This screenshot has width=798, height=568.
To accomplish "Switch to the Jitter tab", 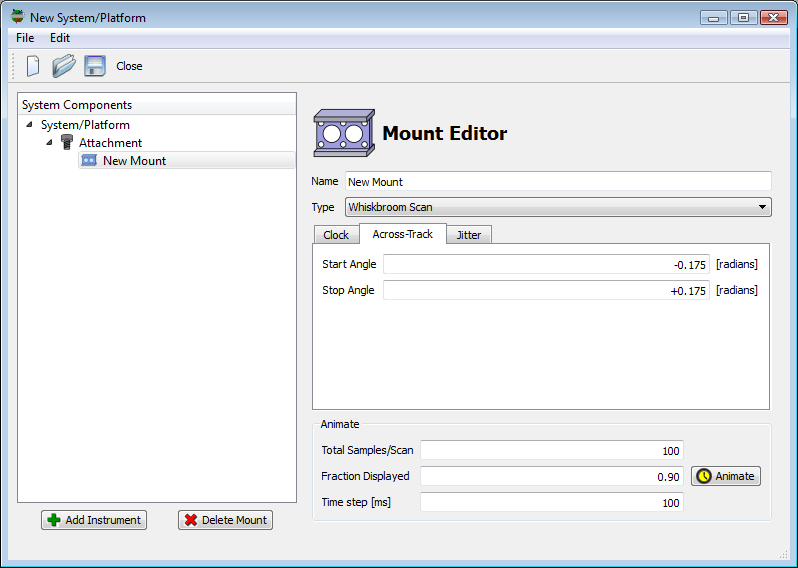I will pyautogui.click(x=468, y=235).
